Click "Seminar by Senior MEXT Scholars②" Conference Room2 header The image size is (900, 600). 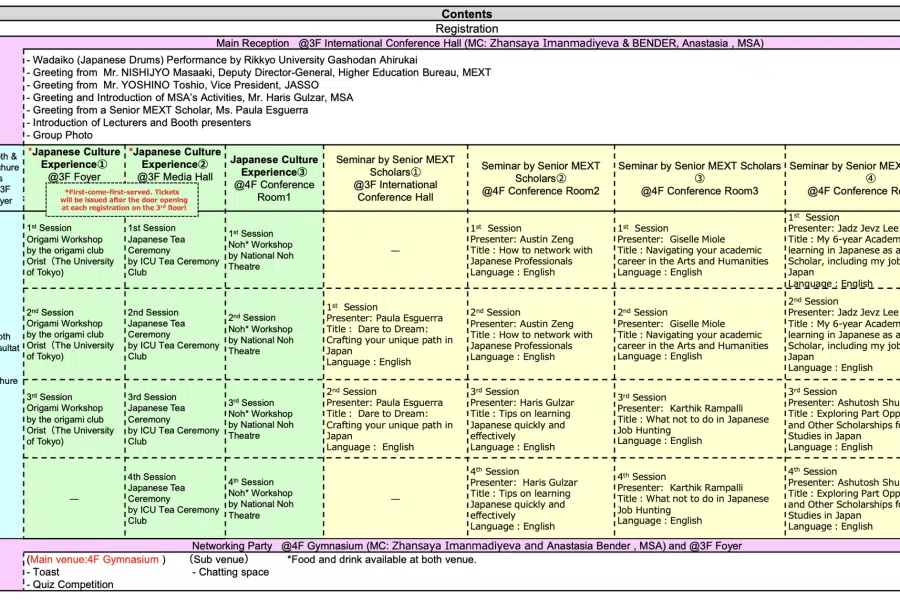[x=541, y=178]
